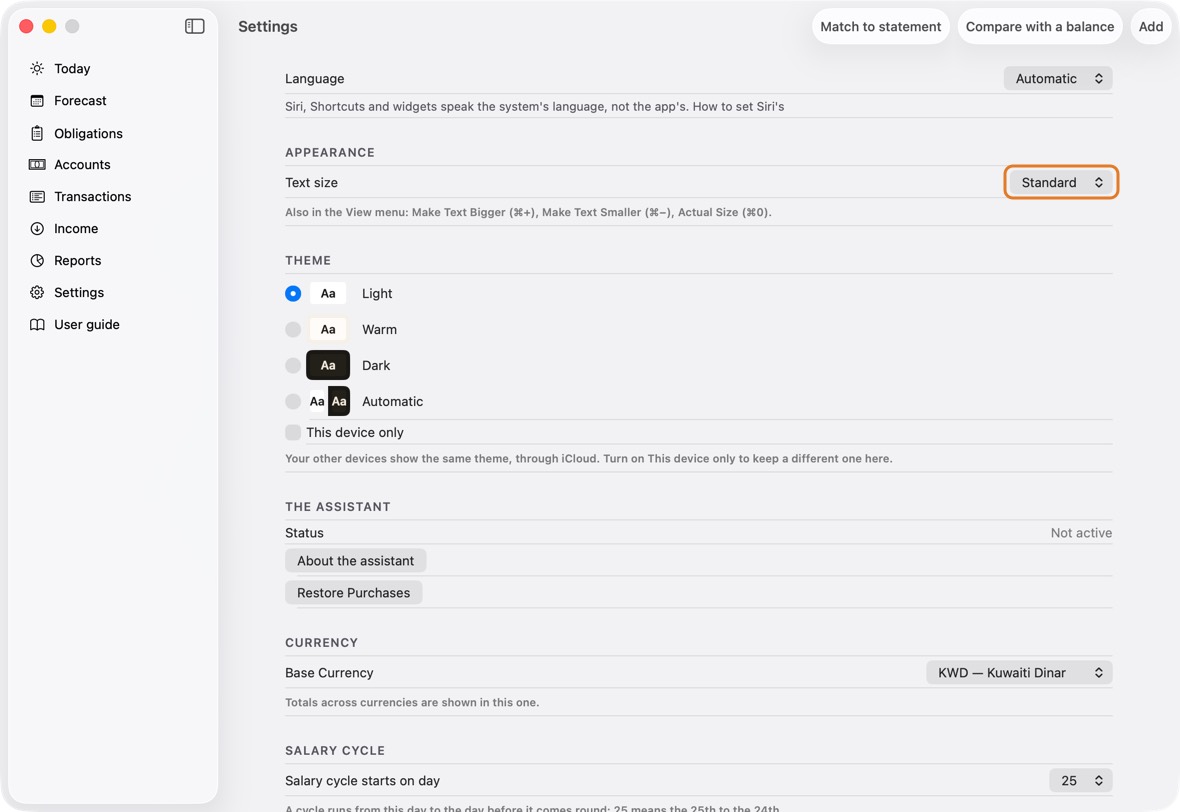Screen dimensions: 1180x812
Task: Click the Dark theme label
Action: (x=376, y=366)
